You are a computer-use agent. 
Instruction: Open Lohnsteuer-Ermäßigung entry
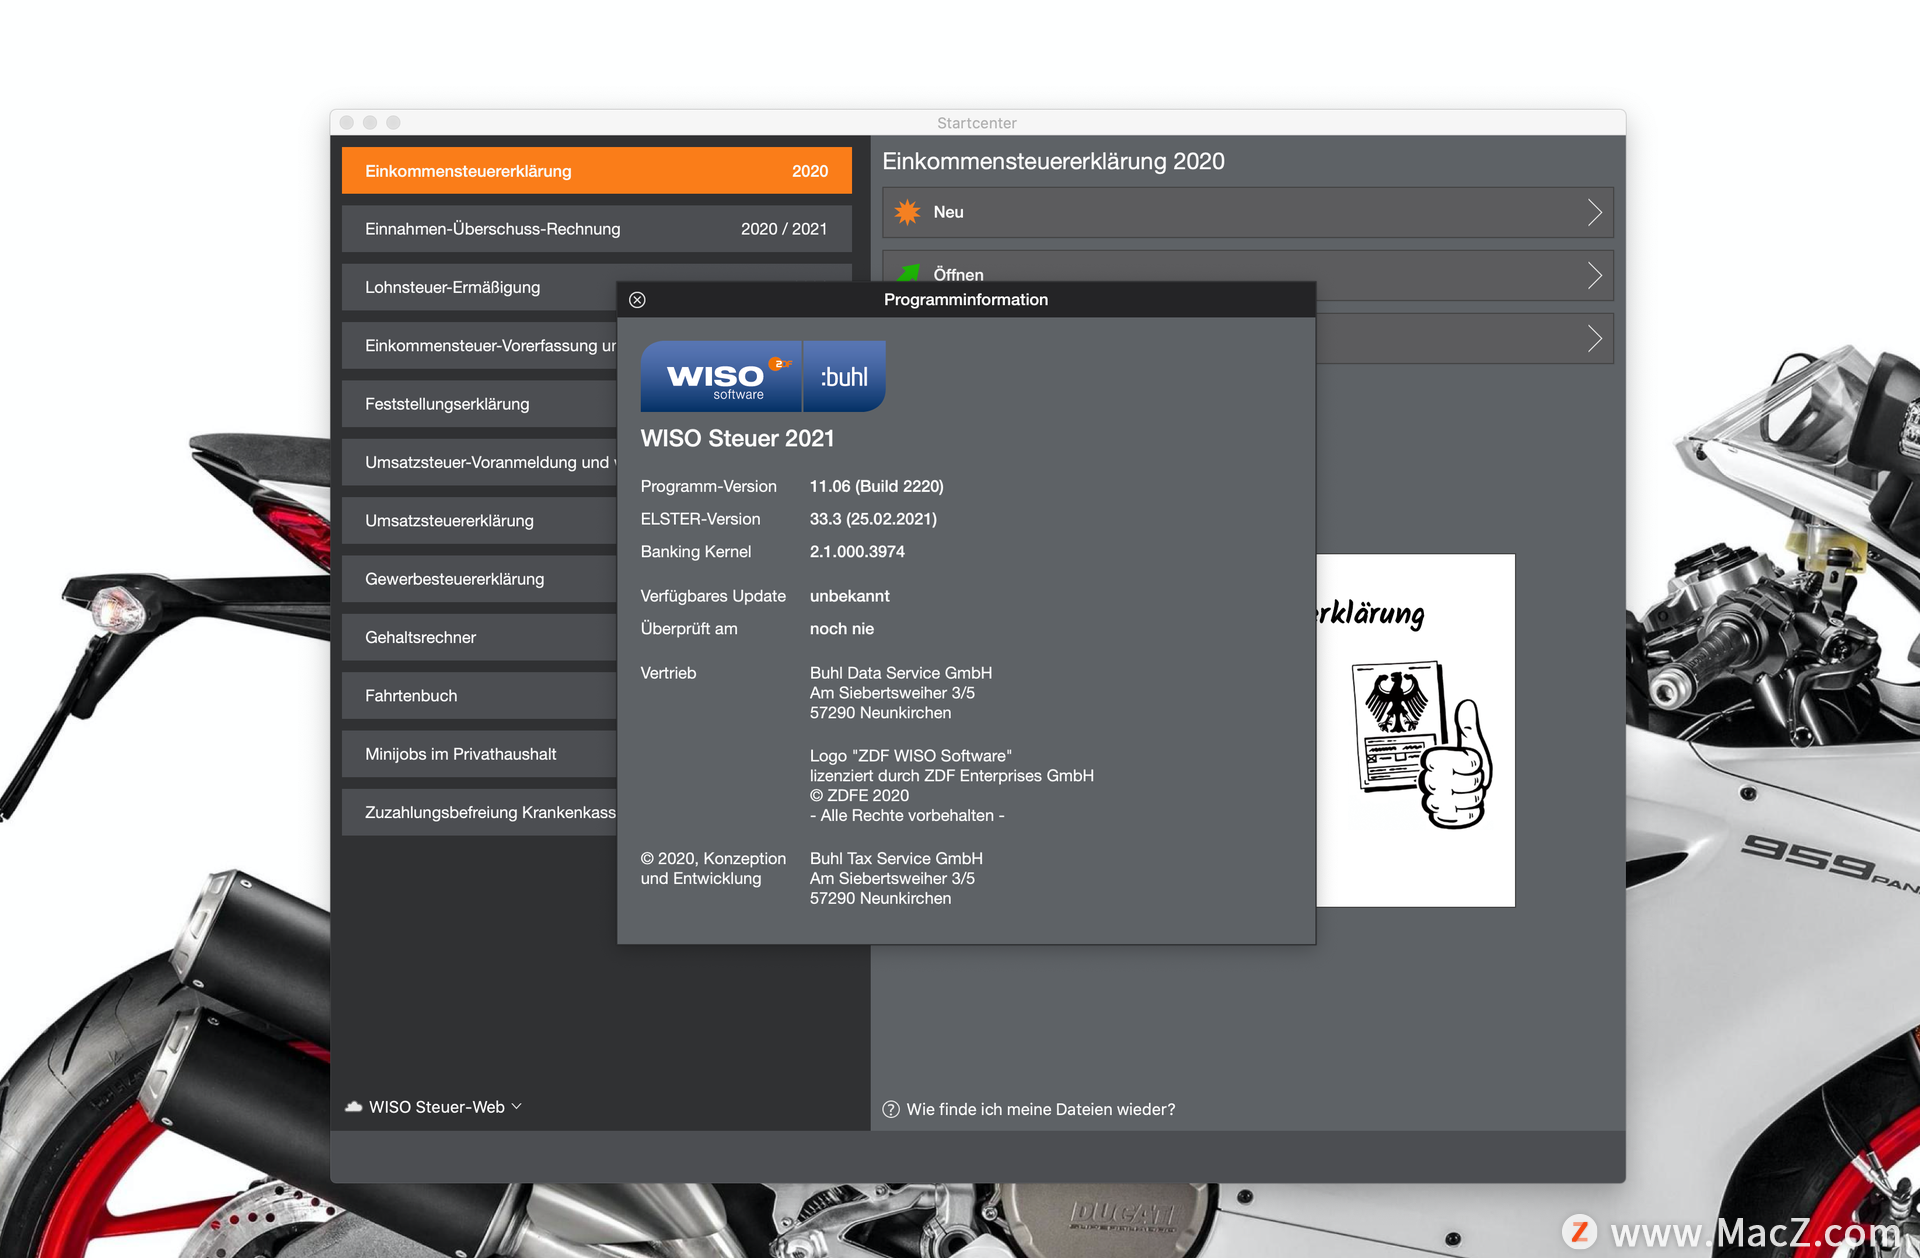(479, 287)
